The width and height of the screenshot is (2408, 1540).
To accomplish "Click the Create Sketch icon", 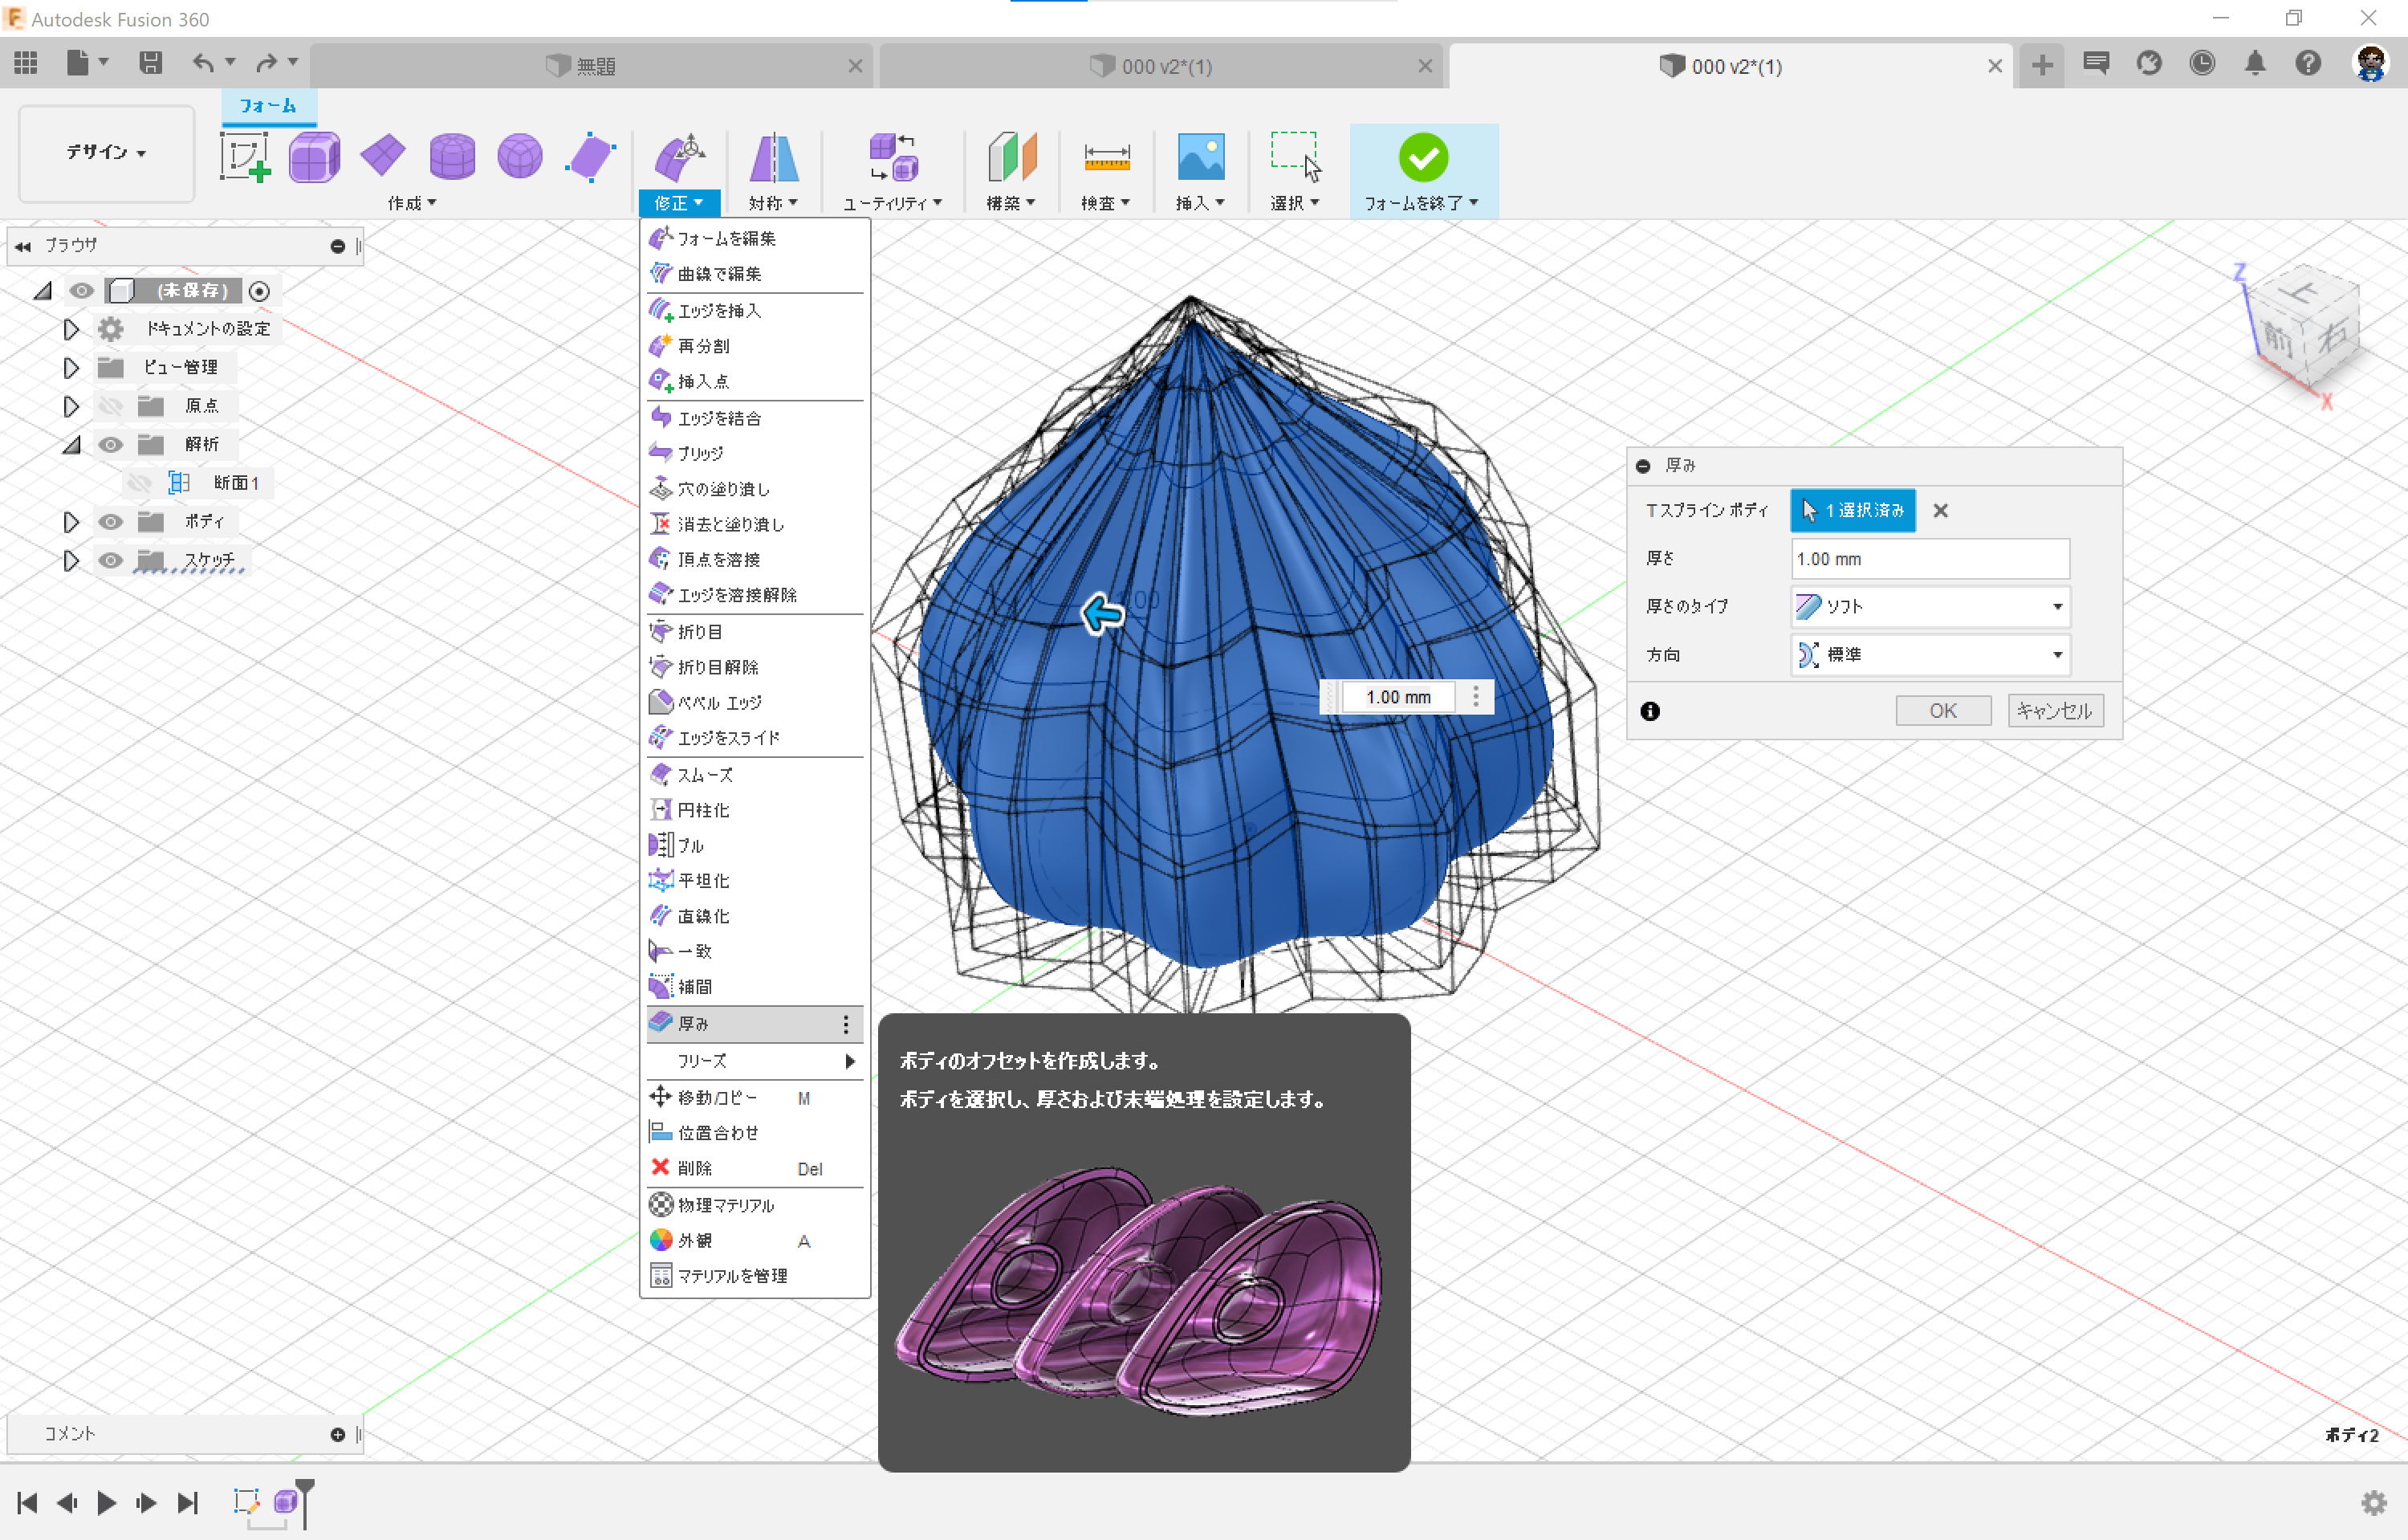I will click(245, 157).
